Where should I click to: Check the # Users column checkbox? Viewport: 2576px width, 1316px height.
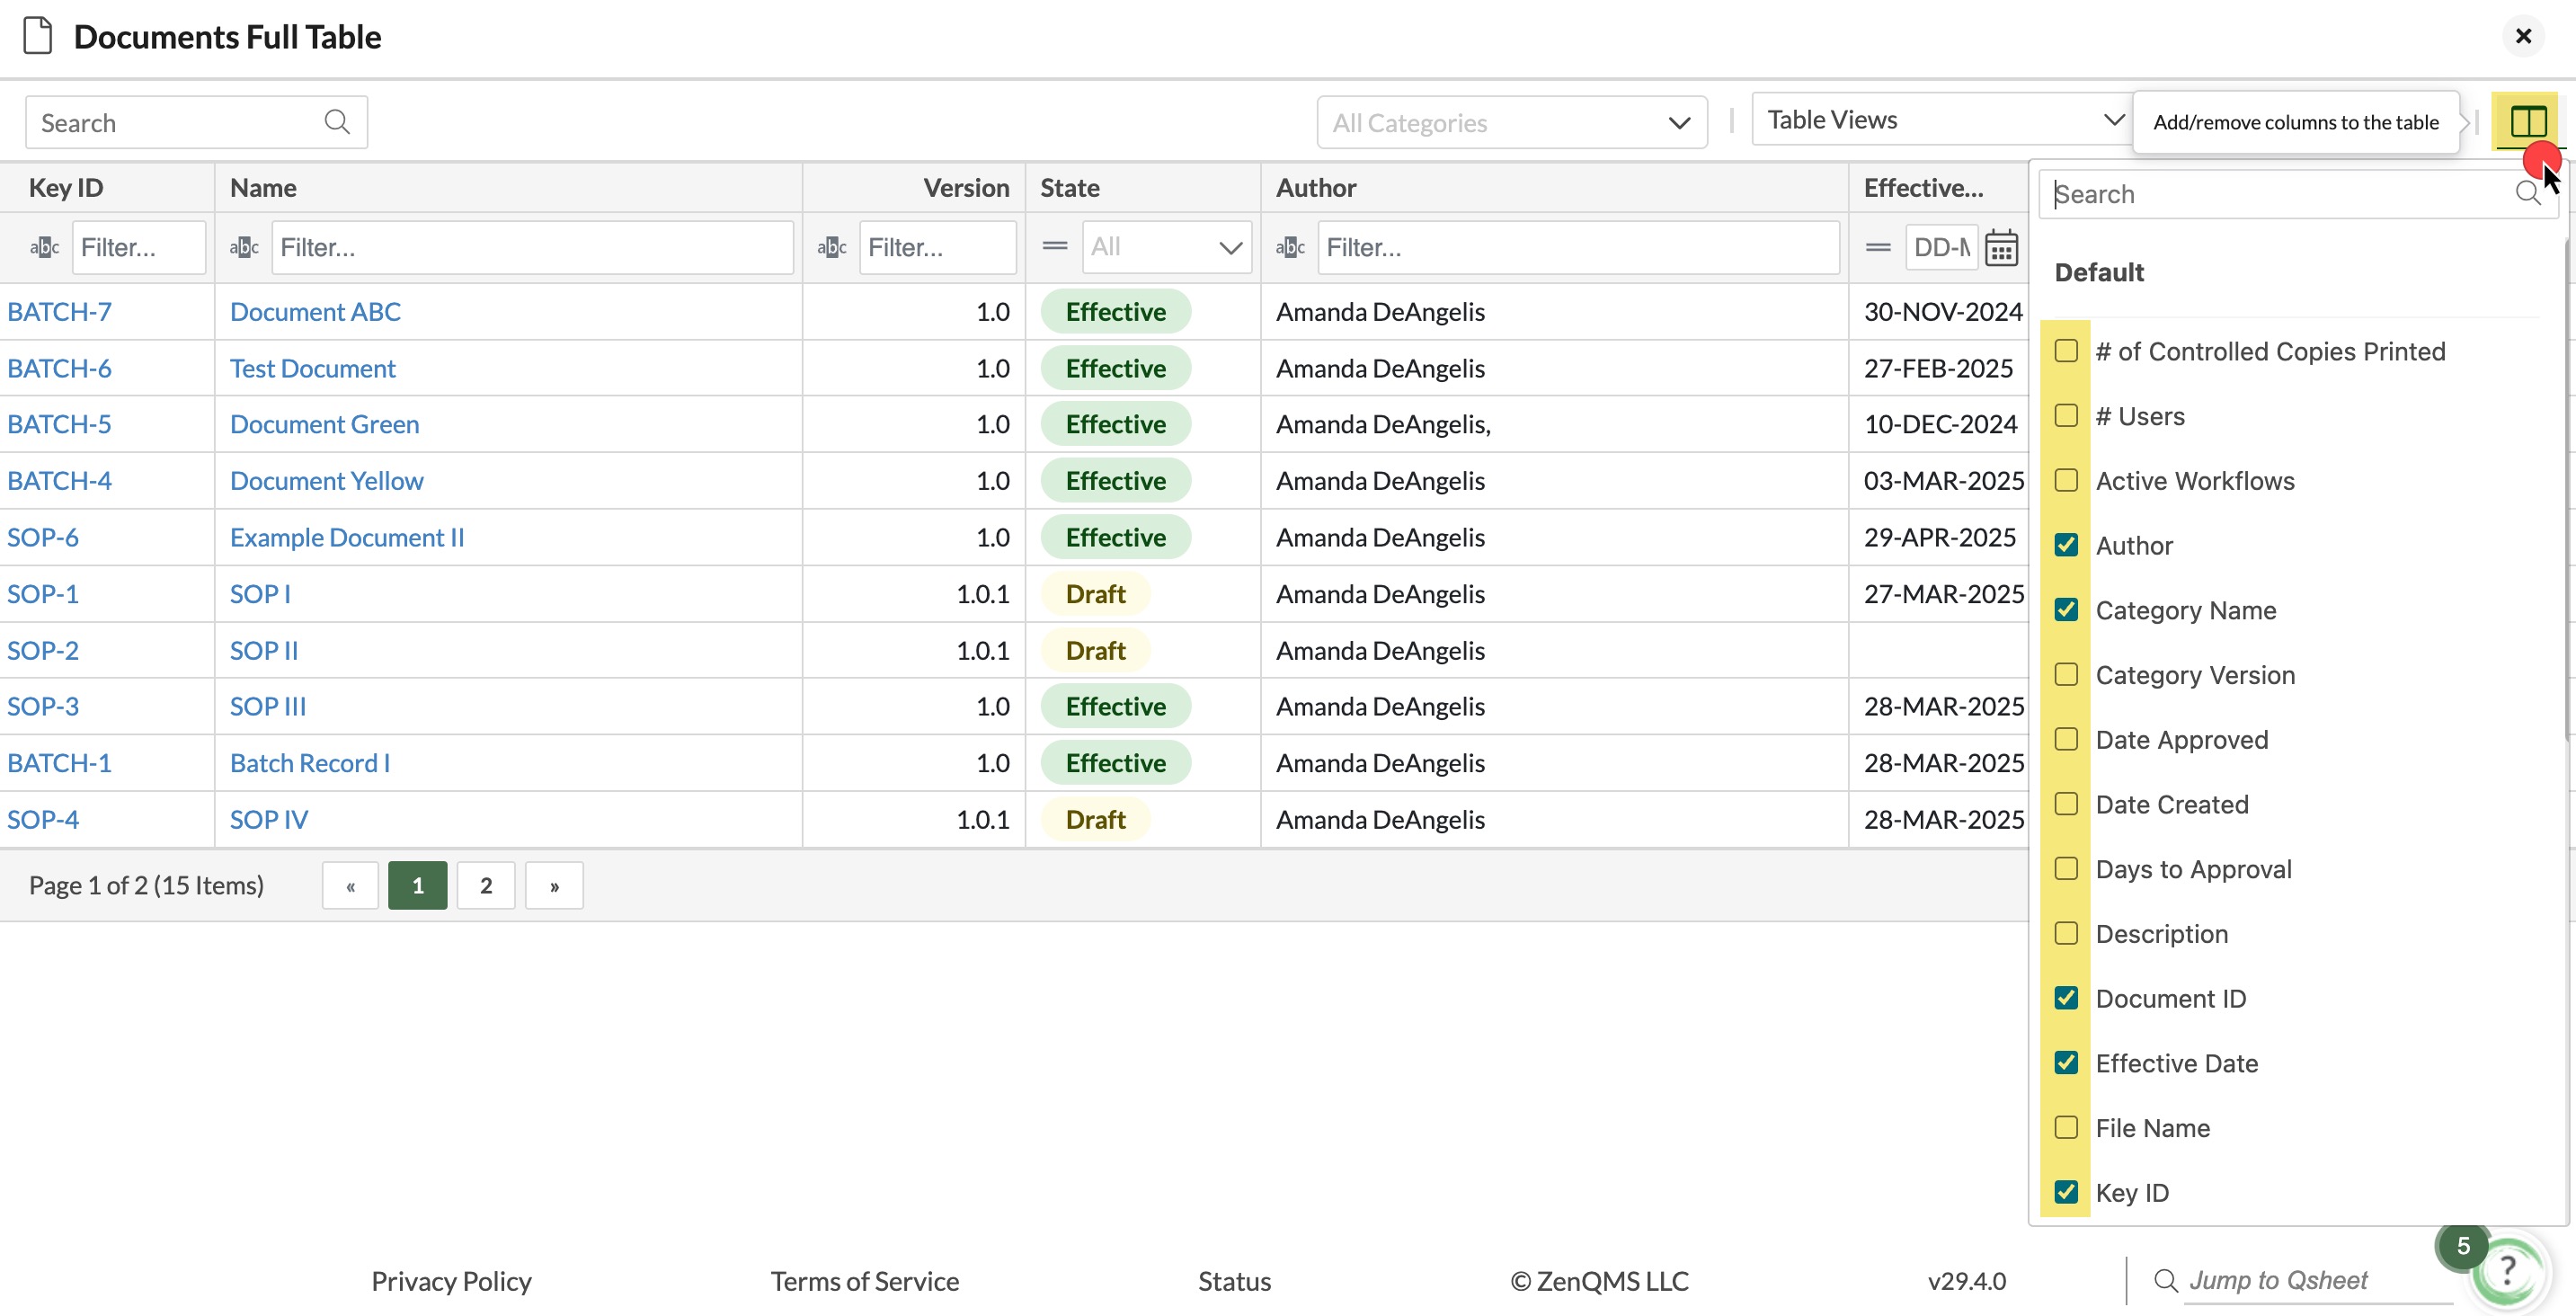[x=2065, y=416]
